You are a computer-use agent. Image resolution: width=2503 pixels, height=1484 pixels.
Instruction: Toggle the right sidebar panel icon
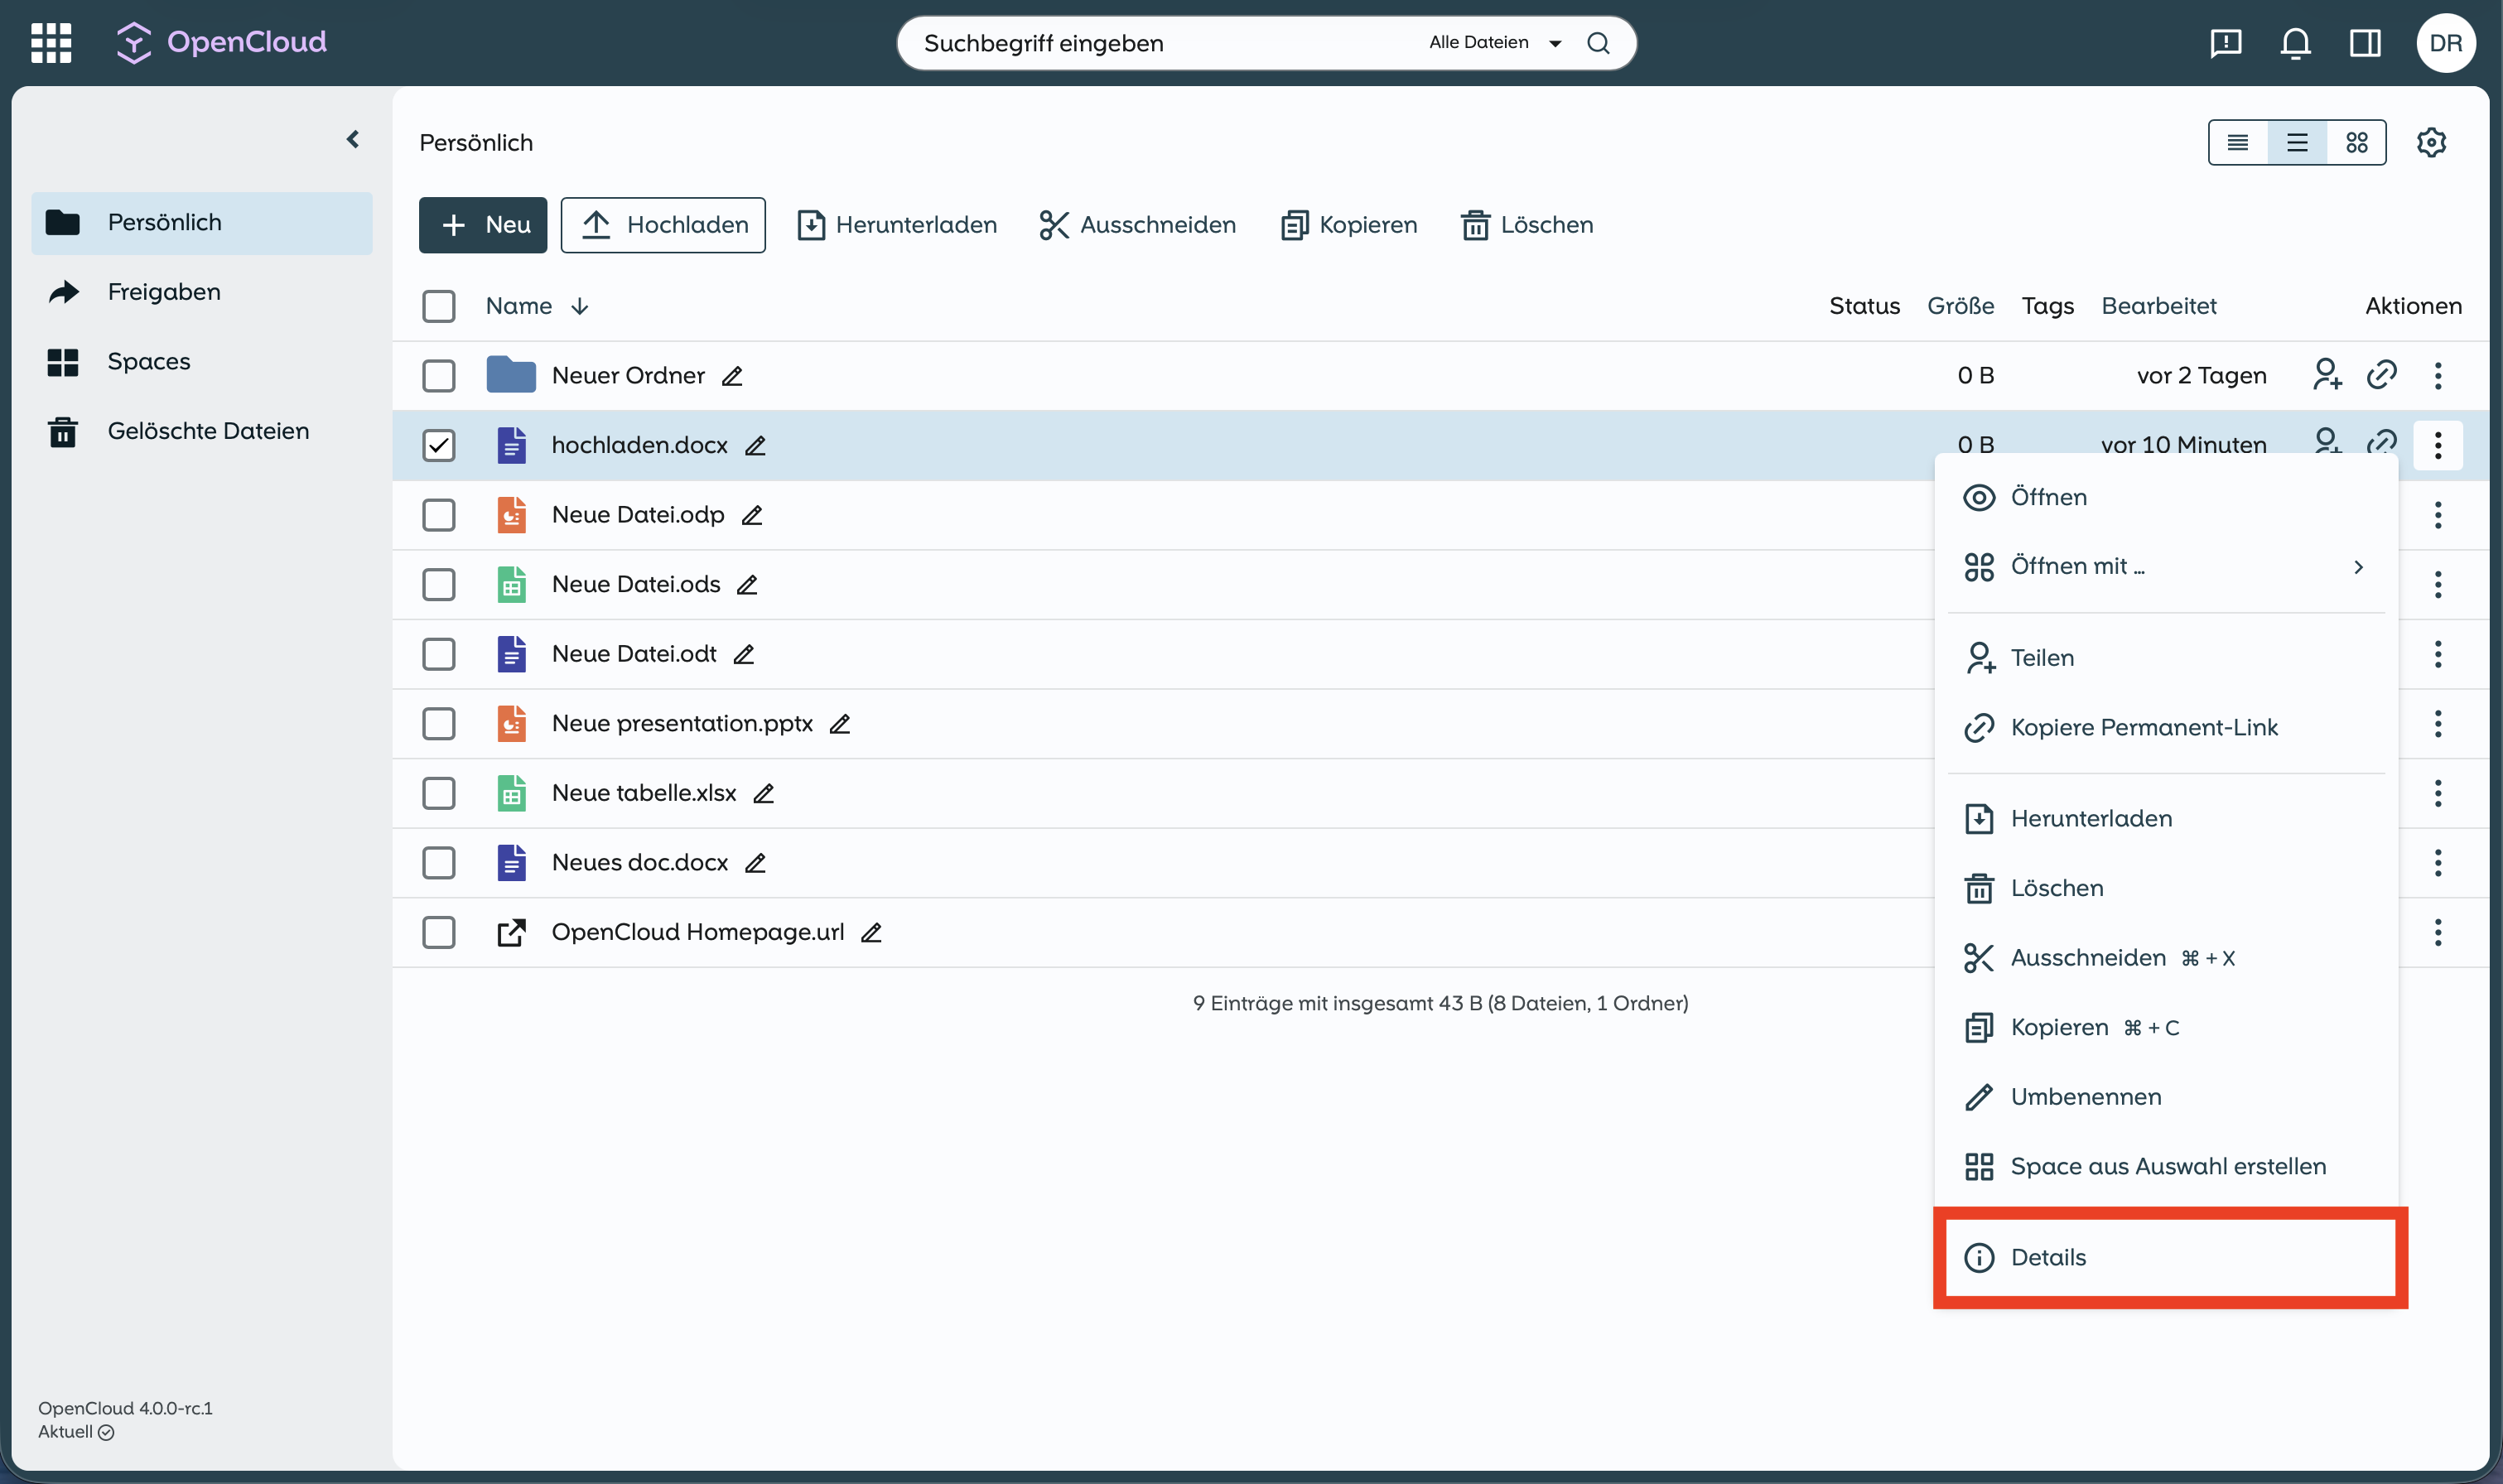(2365, 42)
